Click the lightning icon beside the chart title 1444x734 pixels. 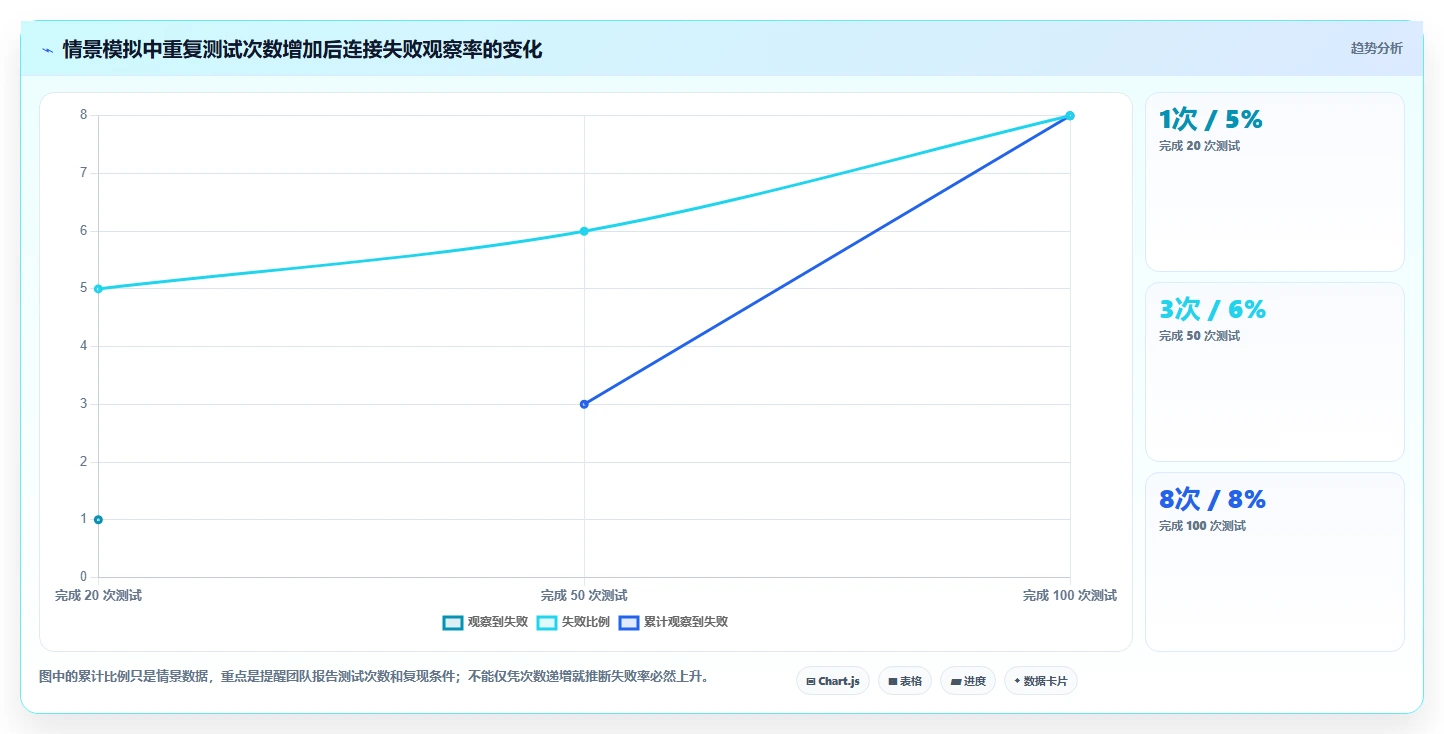(x=47, y=49)
